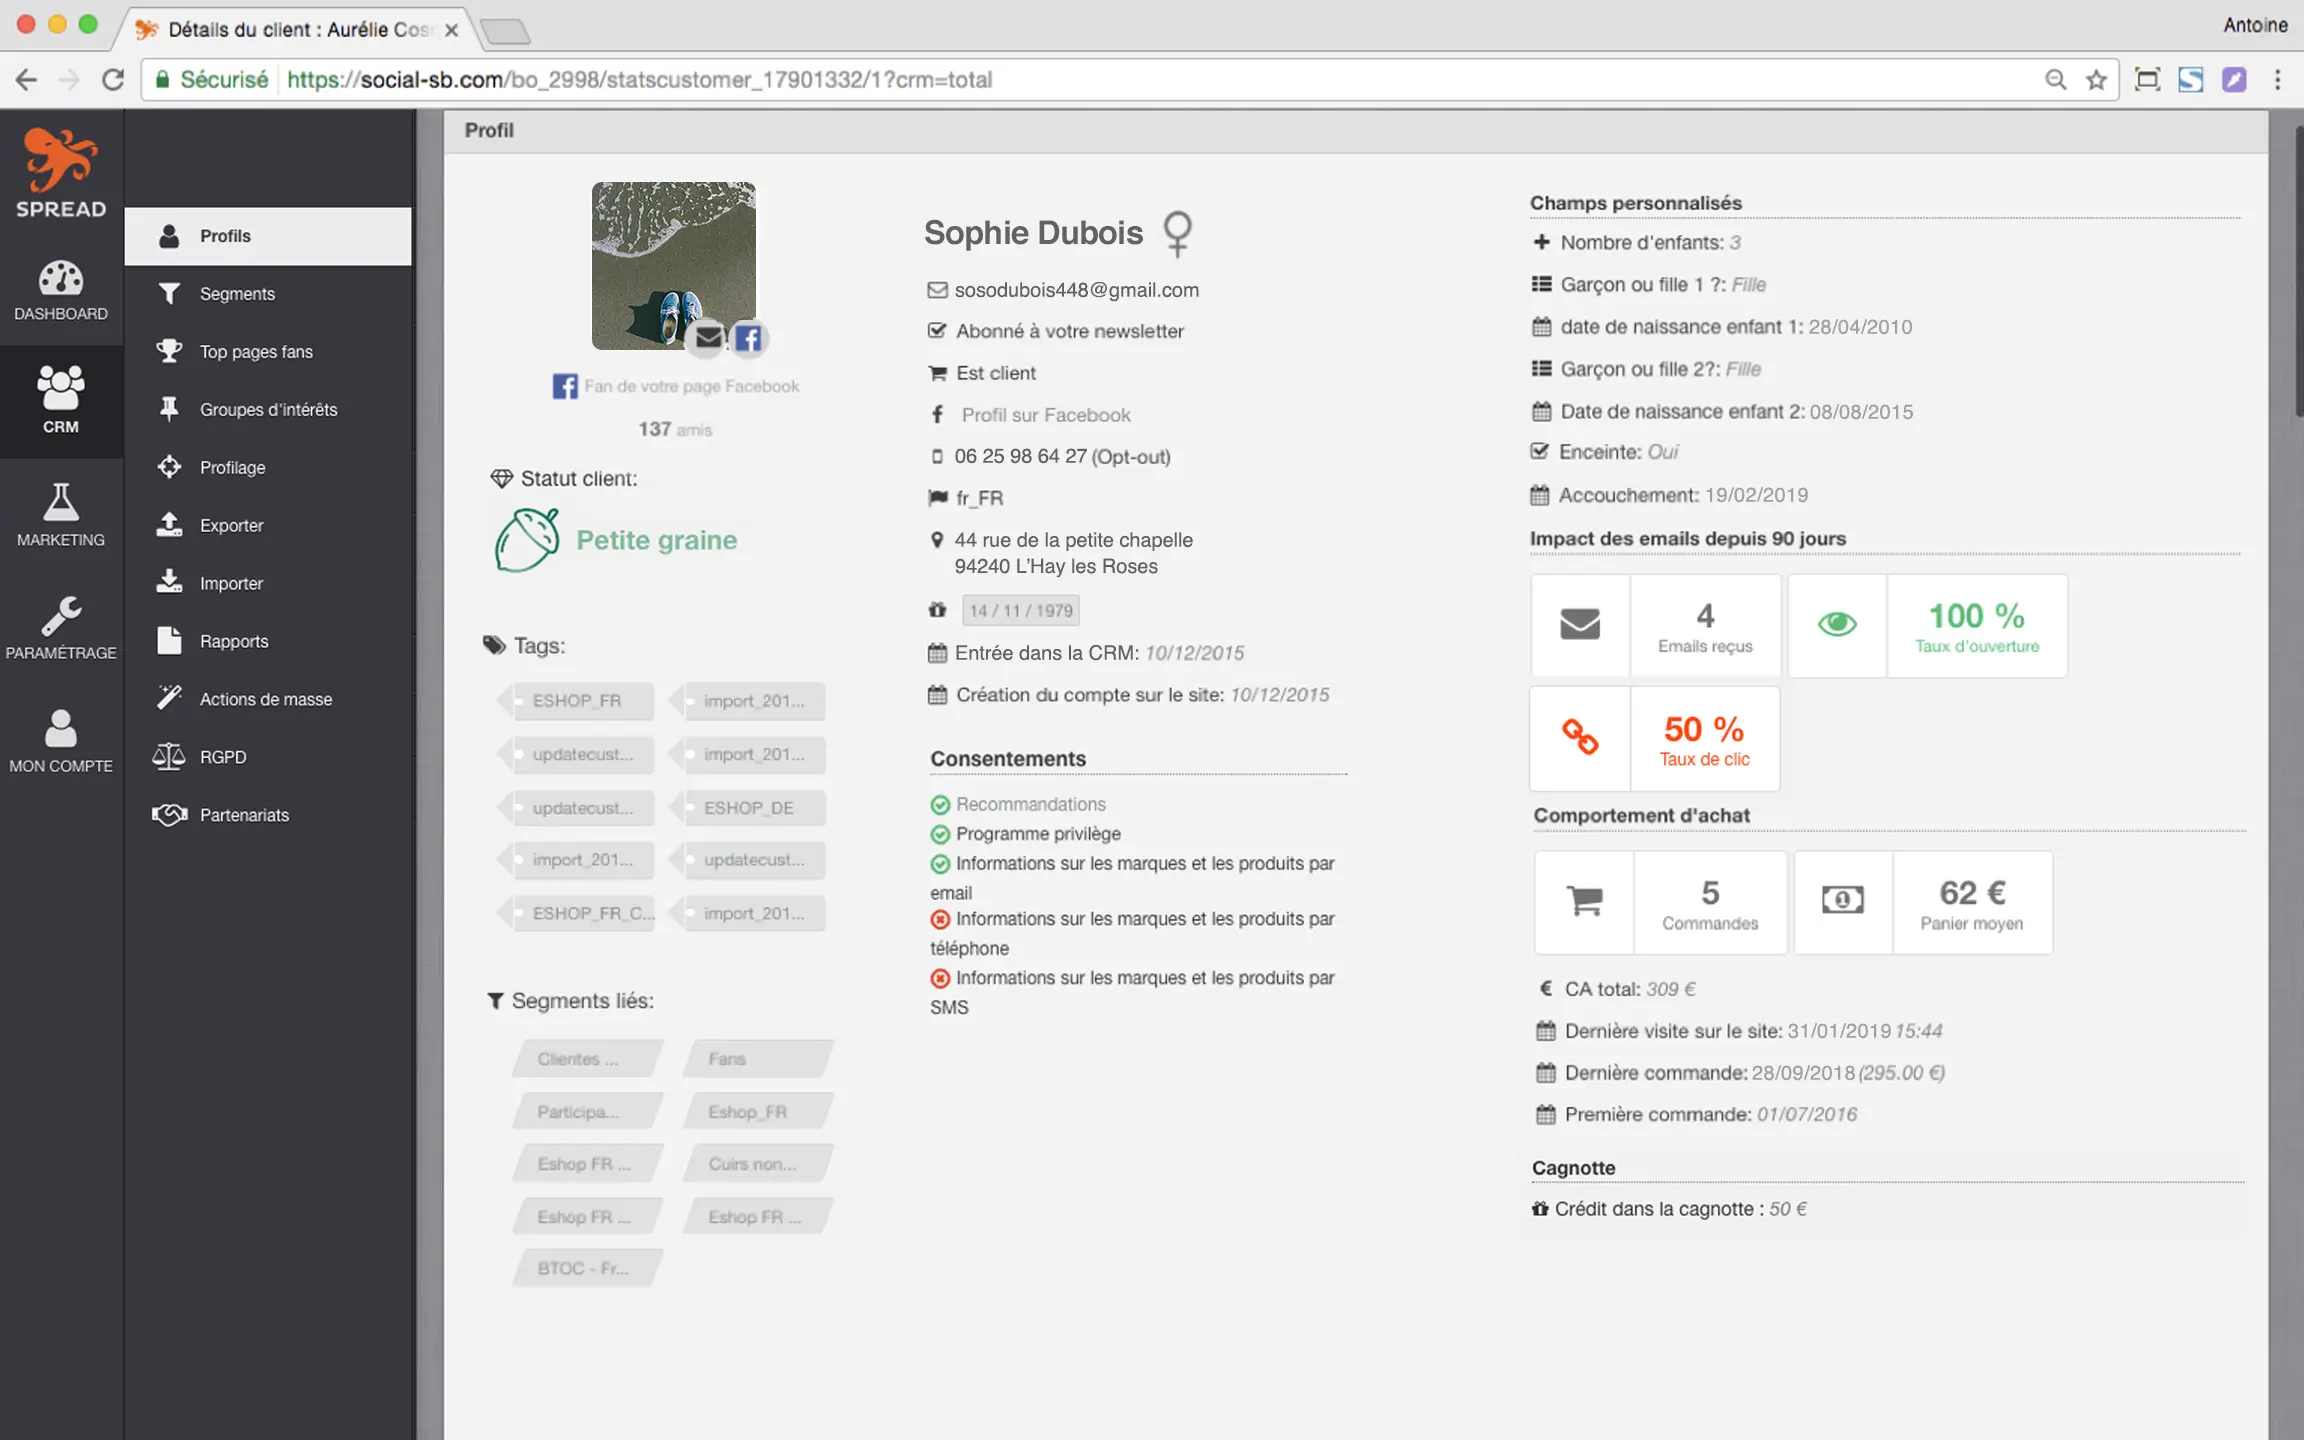Open the Mon Compte user icon
Screen dimensions: 2304x1440
click(x=60, y=729)
